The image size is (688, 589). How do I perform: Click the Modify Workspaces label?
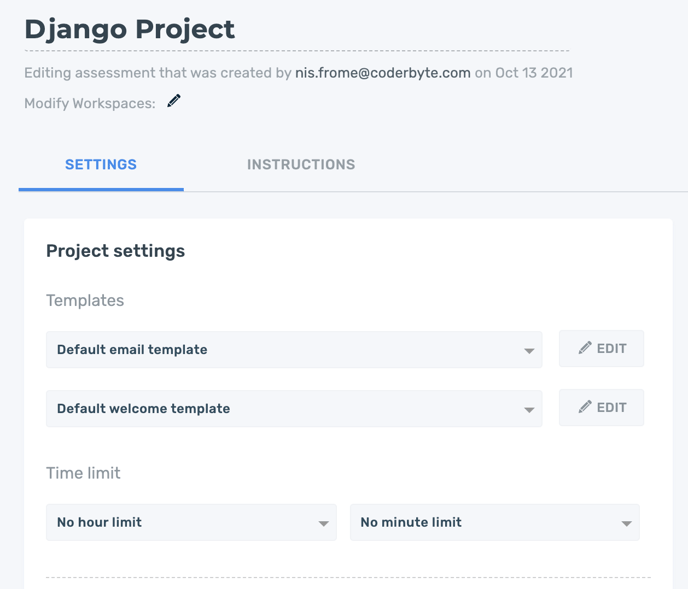pos(90,103)
